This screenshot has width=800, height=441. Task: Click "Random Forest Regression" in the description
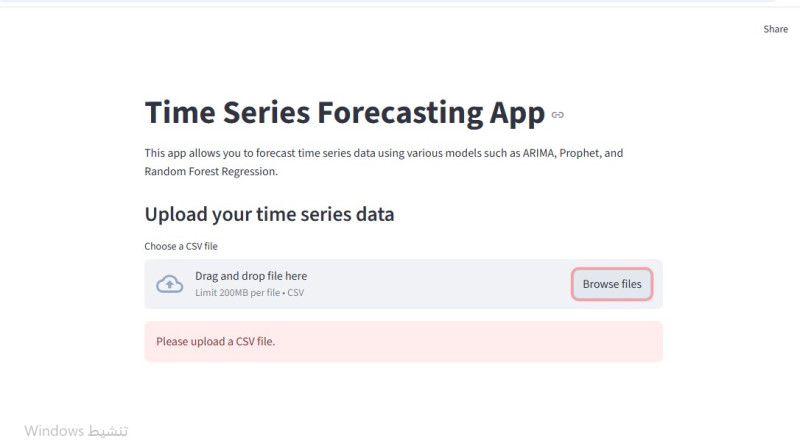pos(209,172)
